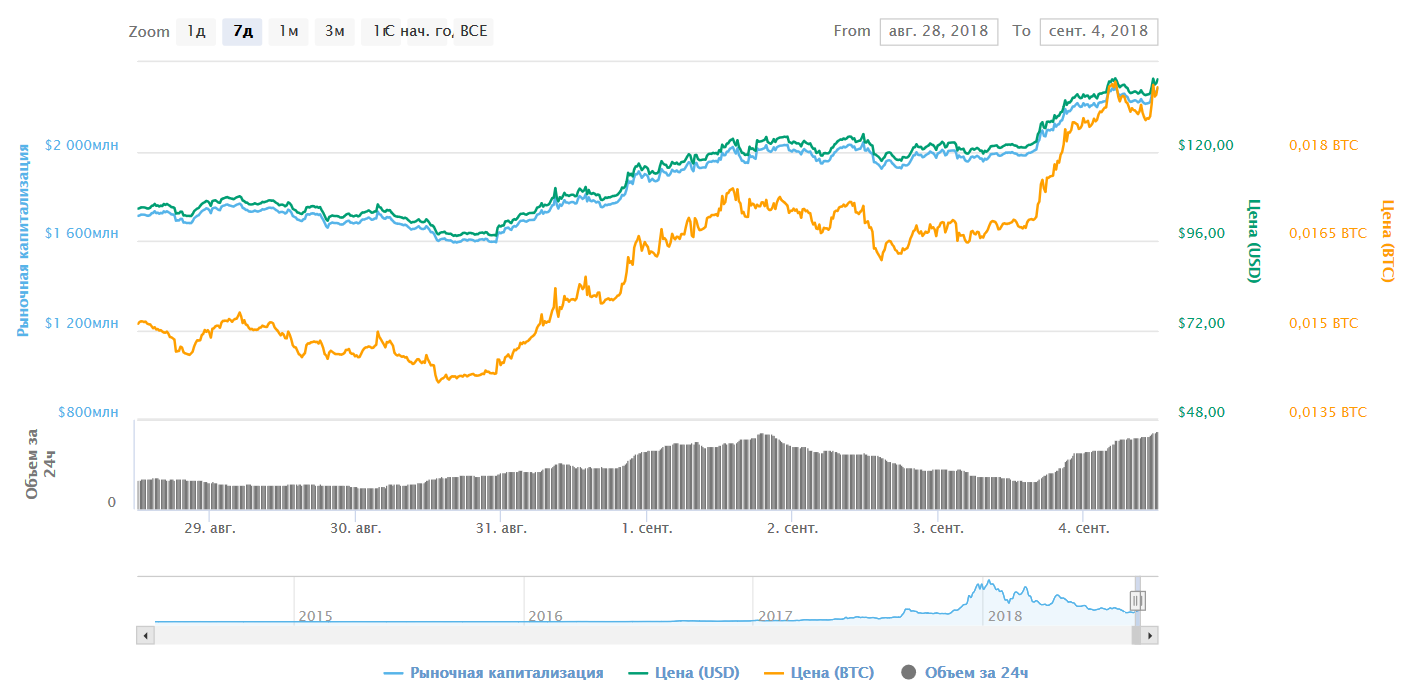Hide the Цена (USD) series via legend text

pyautogui.click(x=696, y=673)
